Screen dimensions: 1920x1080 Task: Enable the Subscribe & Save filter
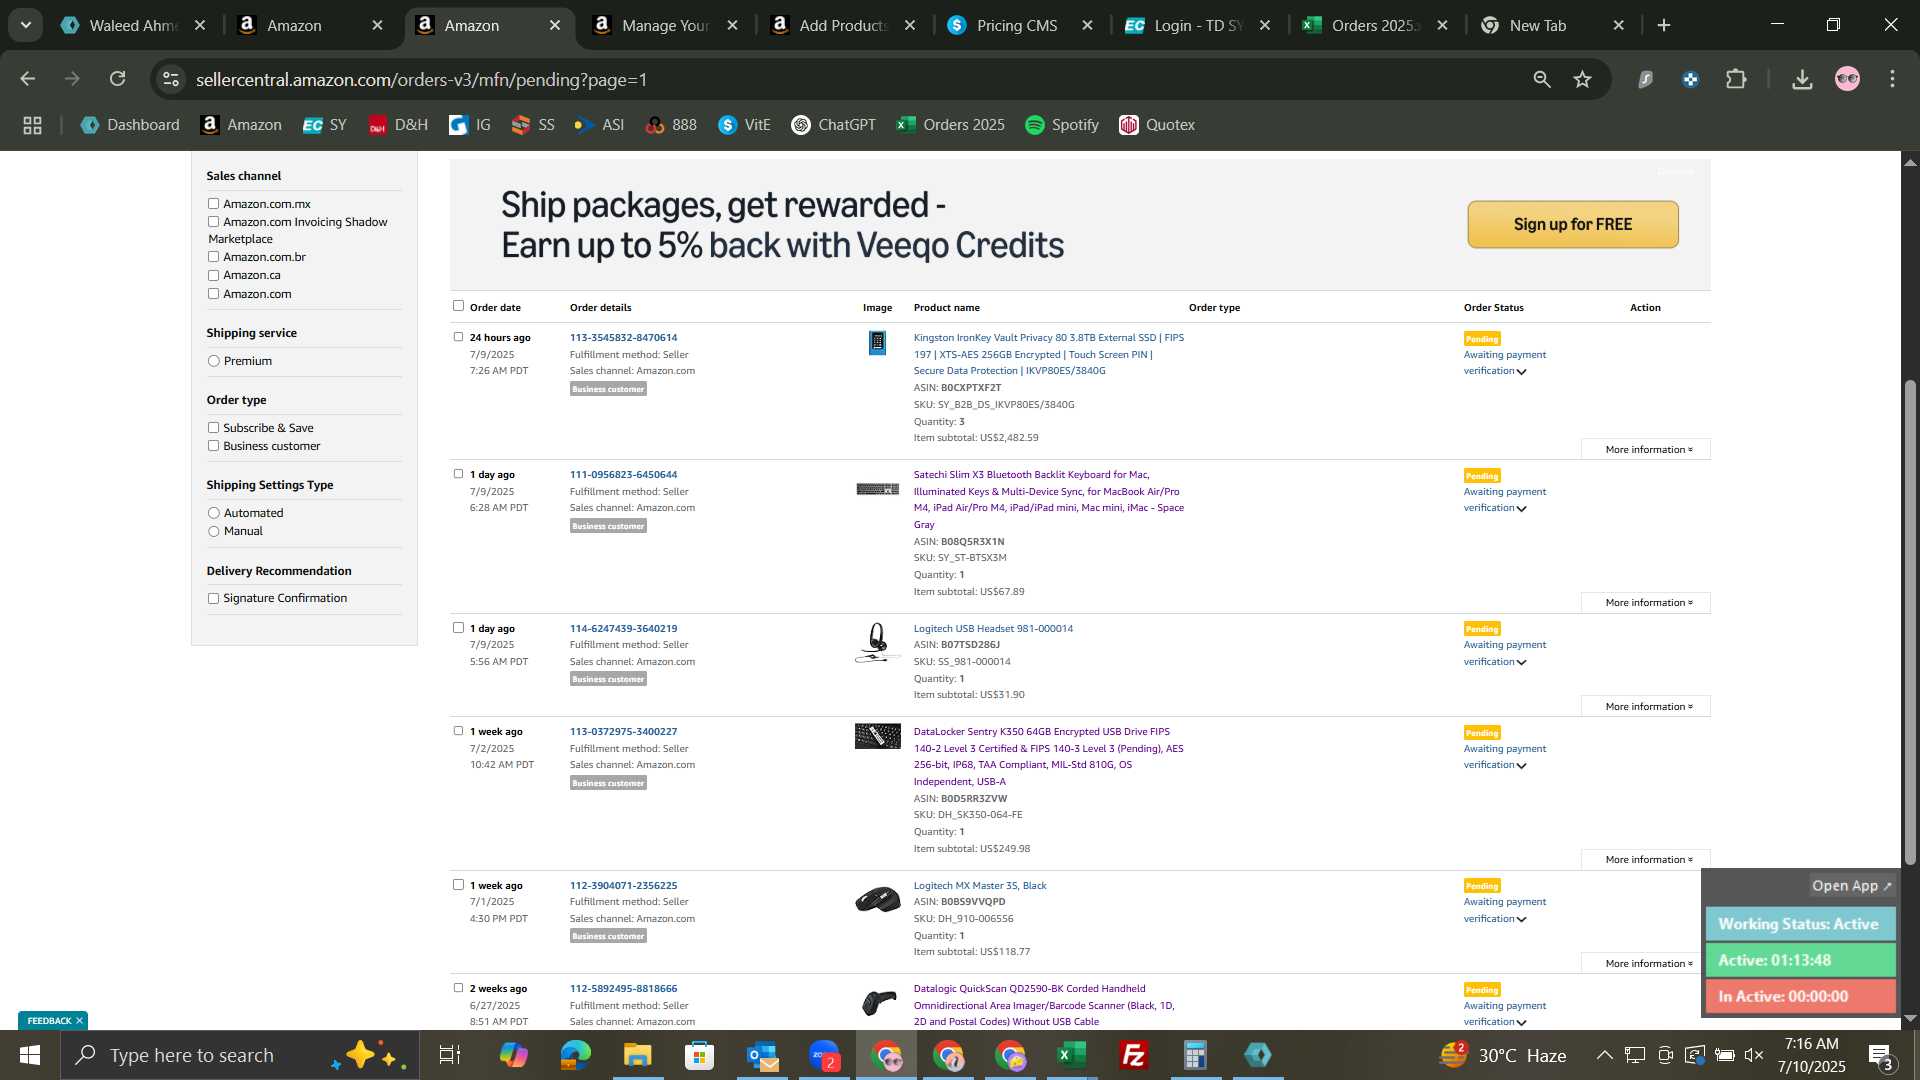(x=213, y=428)
